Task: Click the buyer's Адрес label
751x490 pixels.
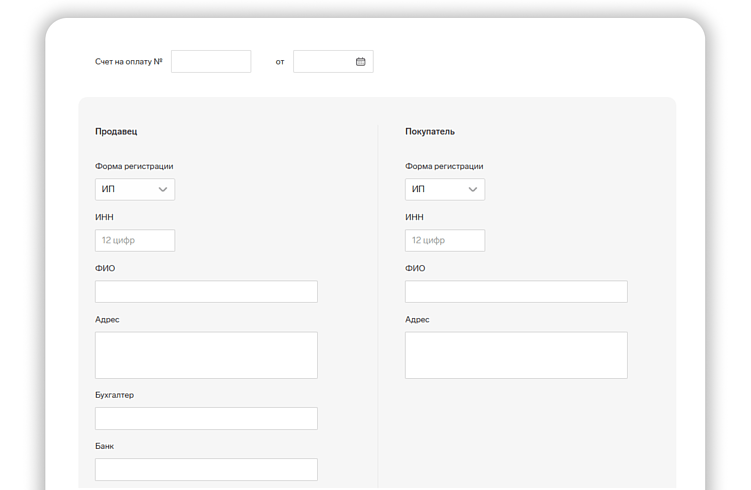Action: pyautogui.click(x=417, y=320)
